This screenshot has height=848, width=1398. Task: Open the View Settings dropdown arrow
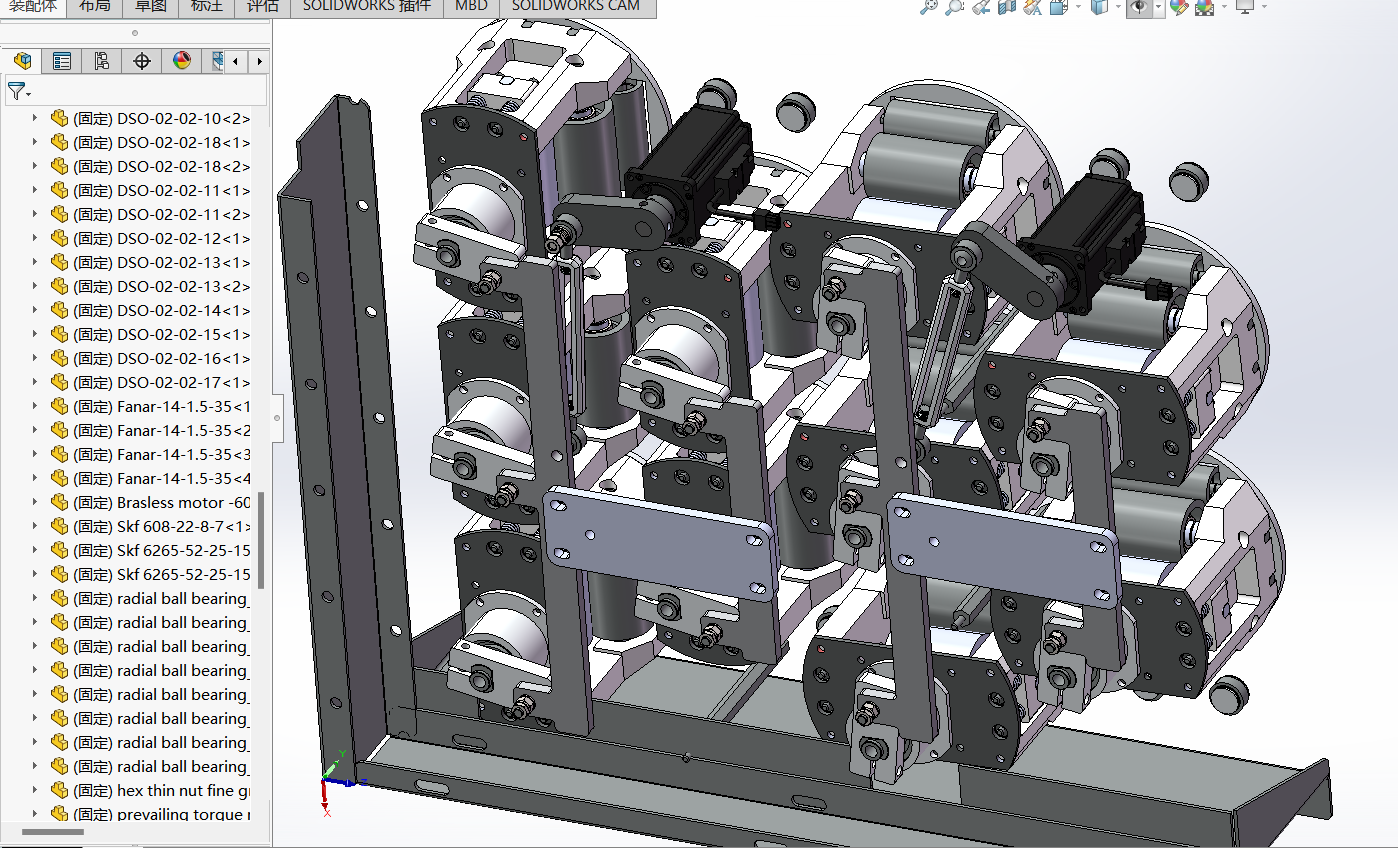tap(1264, 7)
